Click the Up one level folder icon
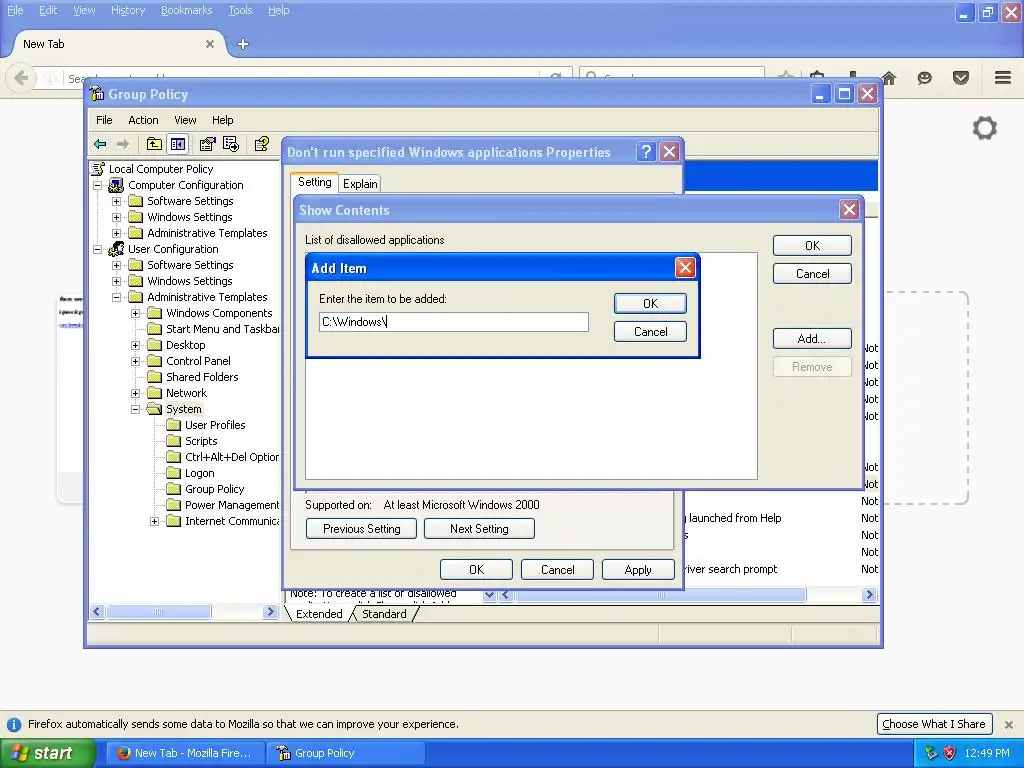Viewport: 1024px width, 768px height. 154,144
